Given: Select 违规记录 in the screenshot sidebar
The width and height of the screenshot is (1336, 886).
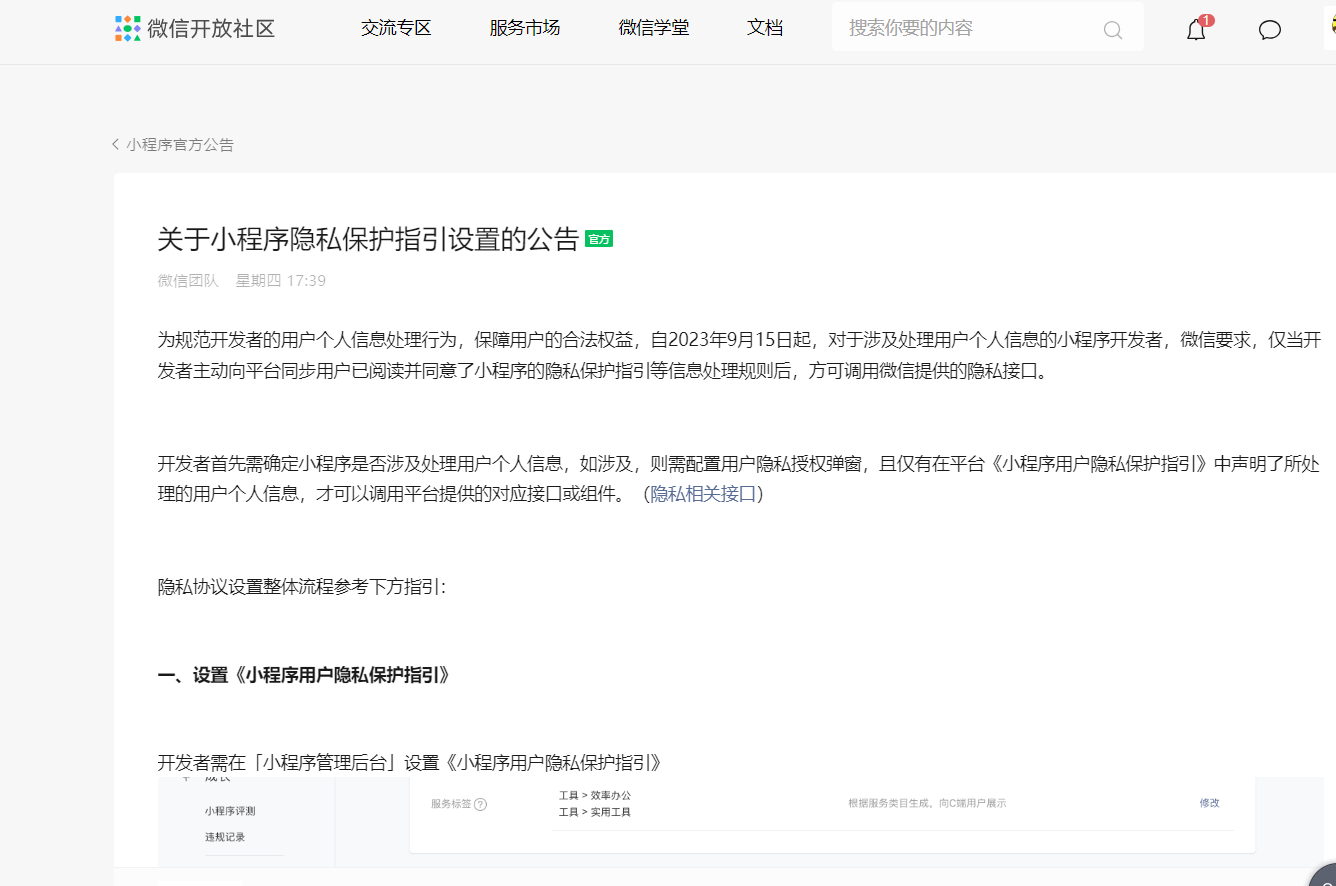Looking at the screenshot, I should point(225,837).
